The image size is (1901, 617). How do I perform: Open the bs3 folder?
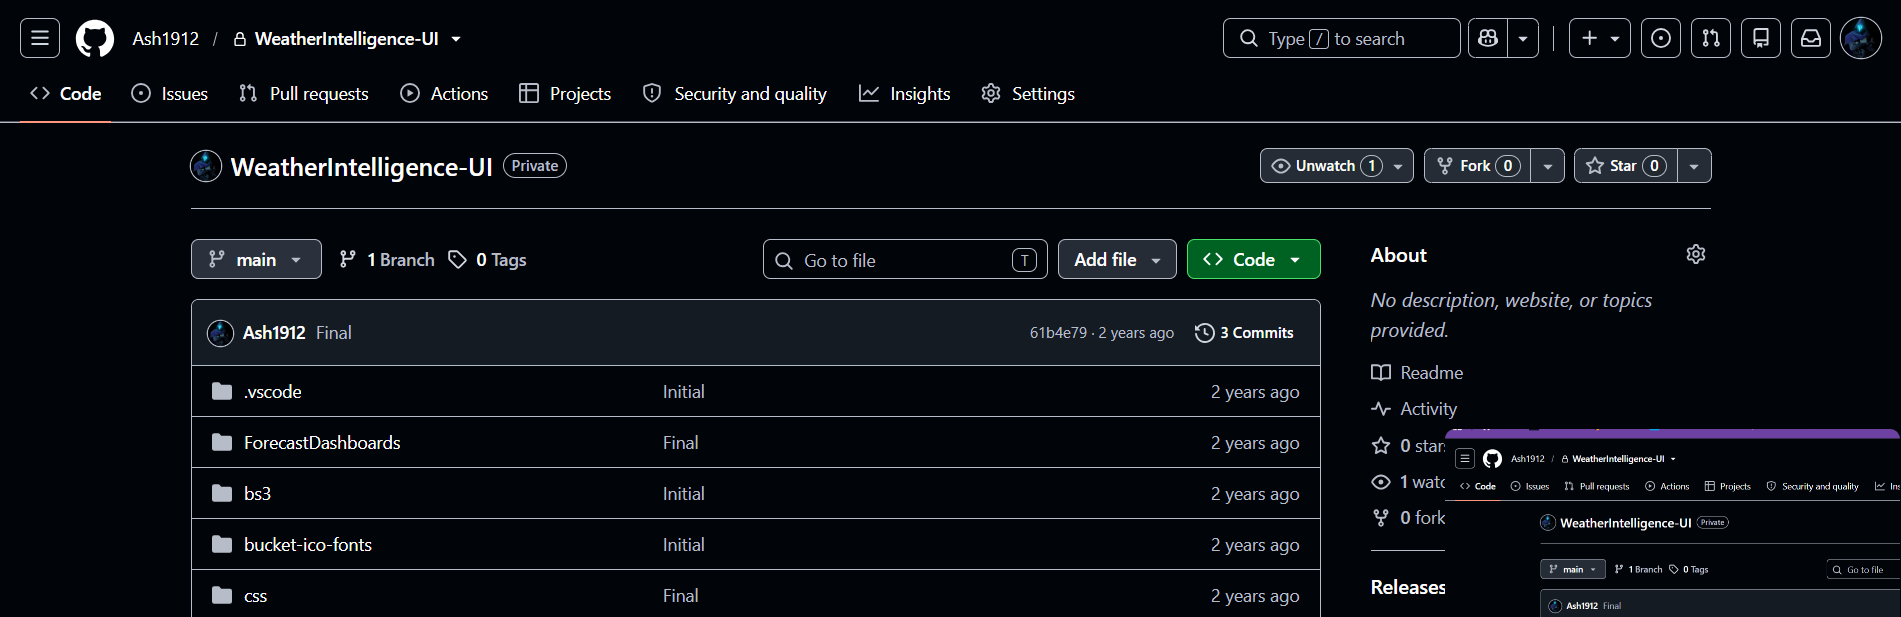[x=257, y=494]
